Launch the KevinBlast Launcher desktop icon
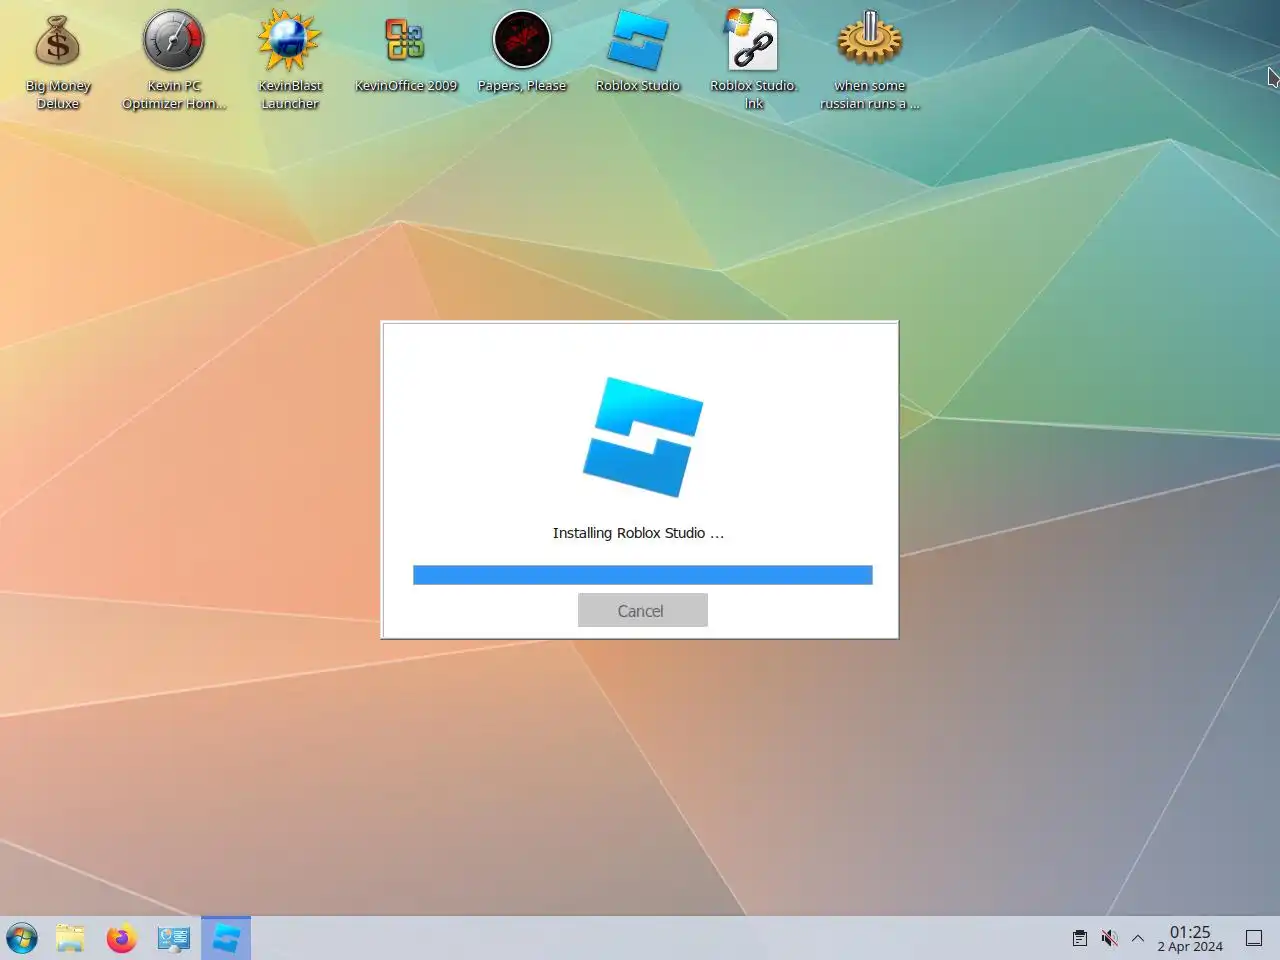The height and width of the screenshot is (960, 1280). coord(290,60)
